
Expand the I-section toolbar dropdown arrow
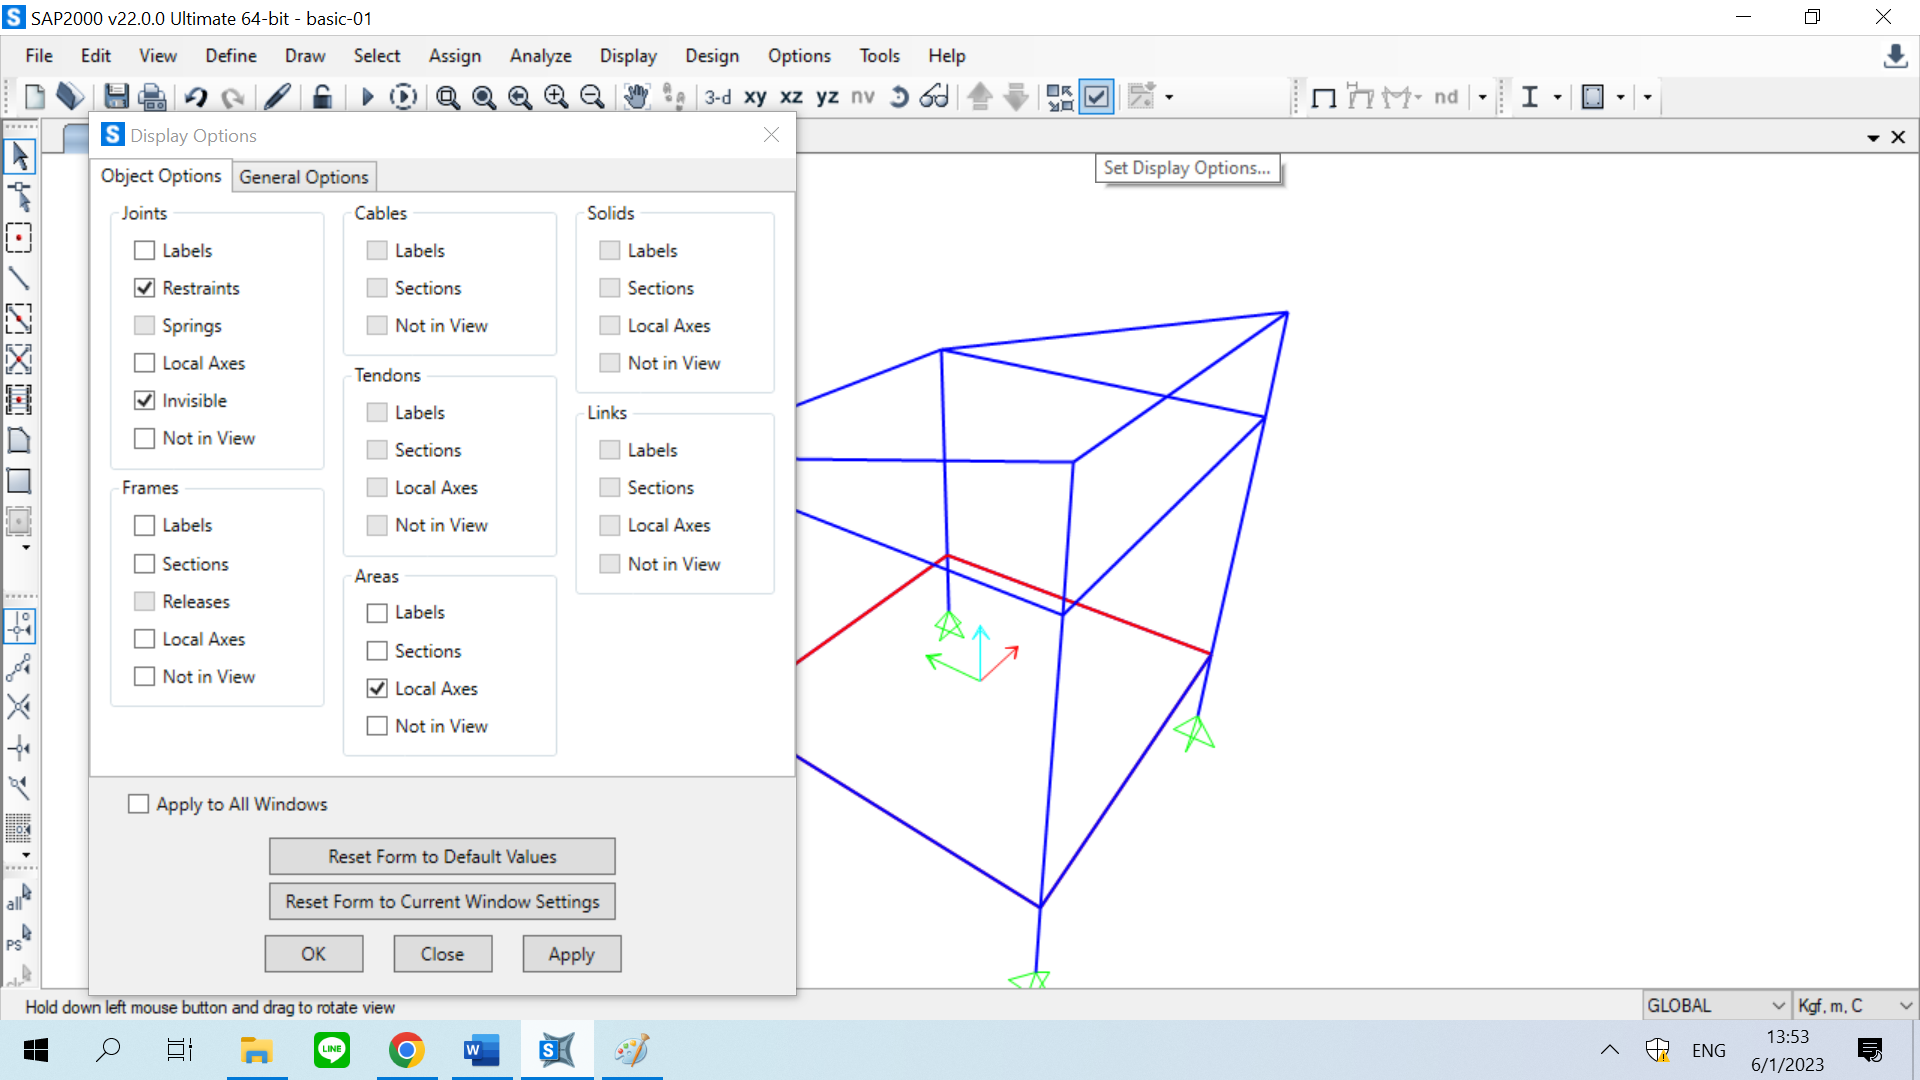1557,97
